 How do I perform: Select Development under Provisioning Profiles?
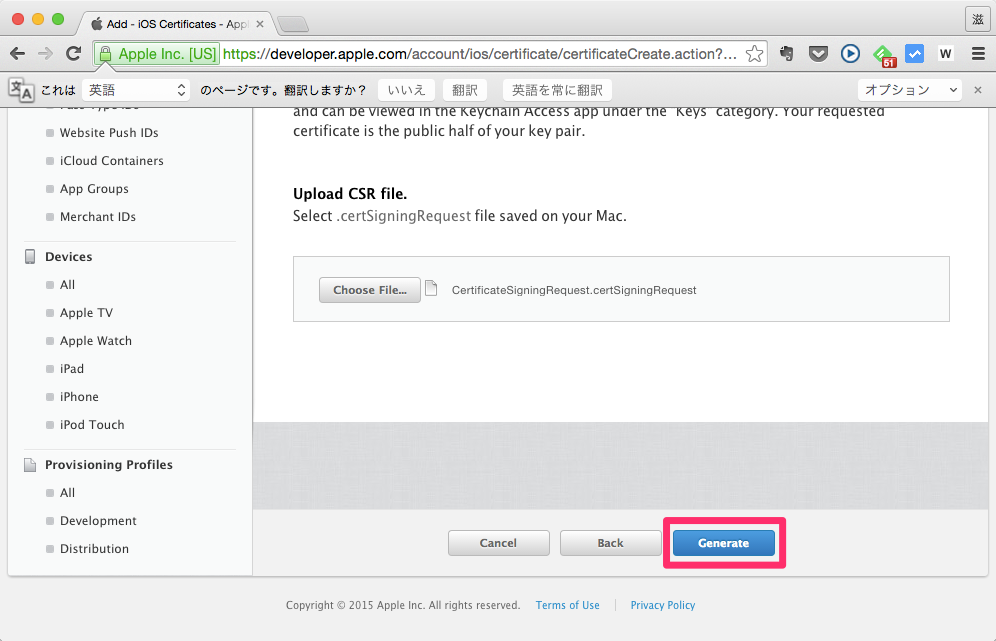point(98,521)
